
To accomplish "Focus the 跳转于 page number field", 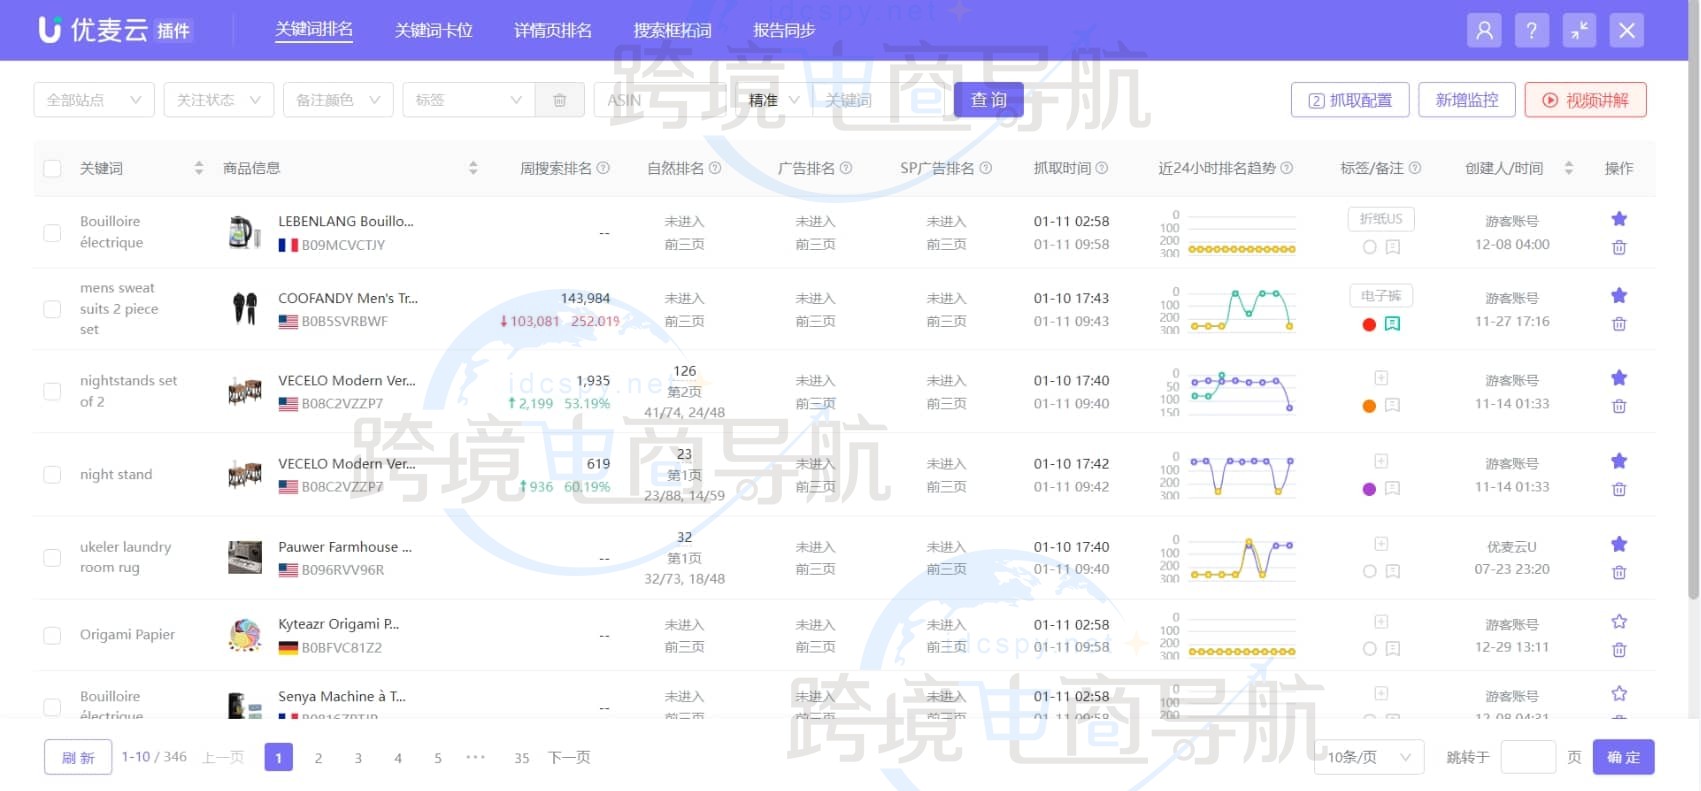I will tap(1528, 757).
